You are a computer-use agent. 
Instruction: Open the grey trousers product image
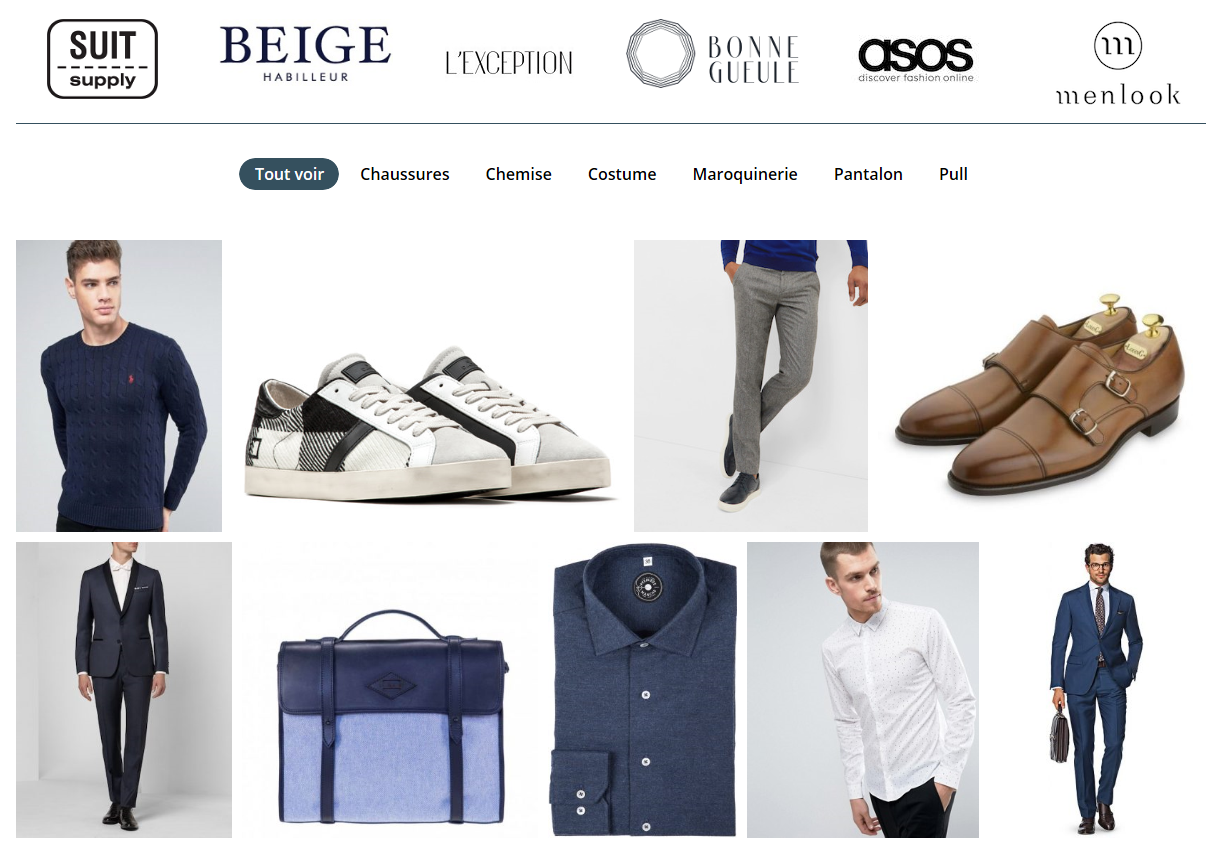(x=751, y=386)
